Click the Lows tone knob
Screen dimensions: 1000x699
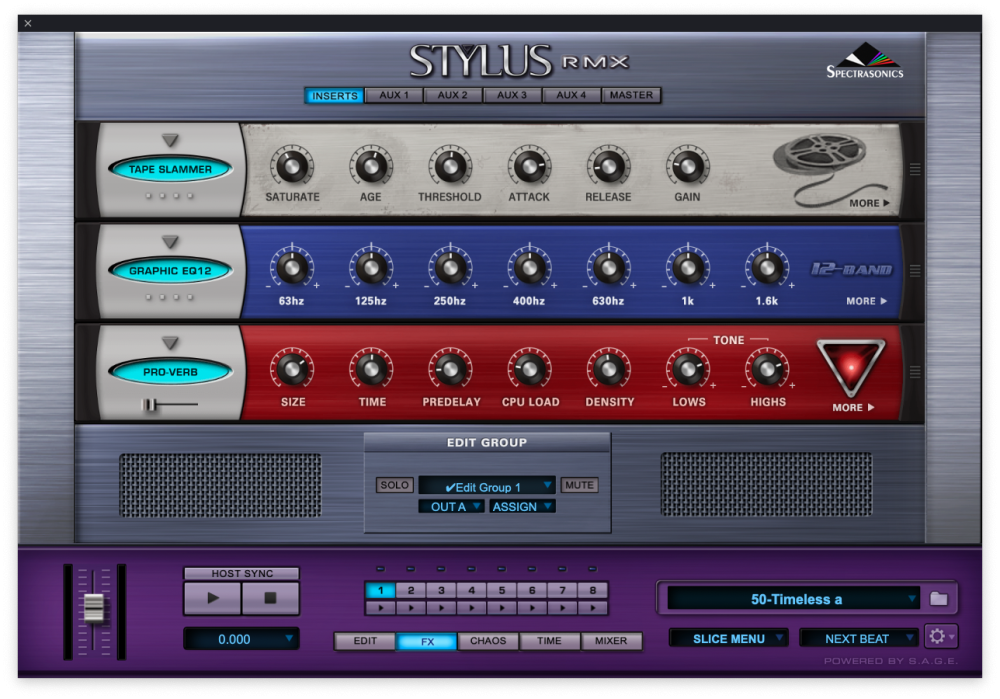click(x=688, y=369)
